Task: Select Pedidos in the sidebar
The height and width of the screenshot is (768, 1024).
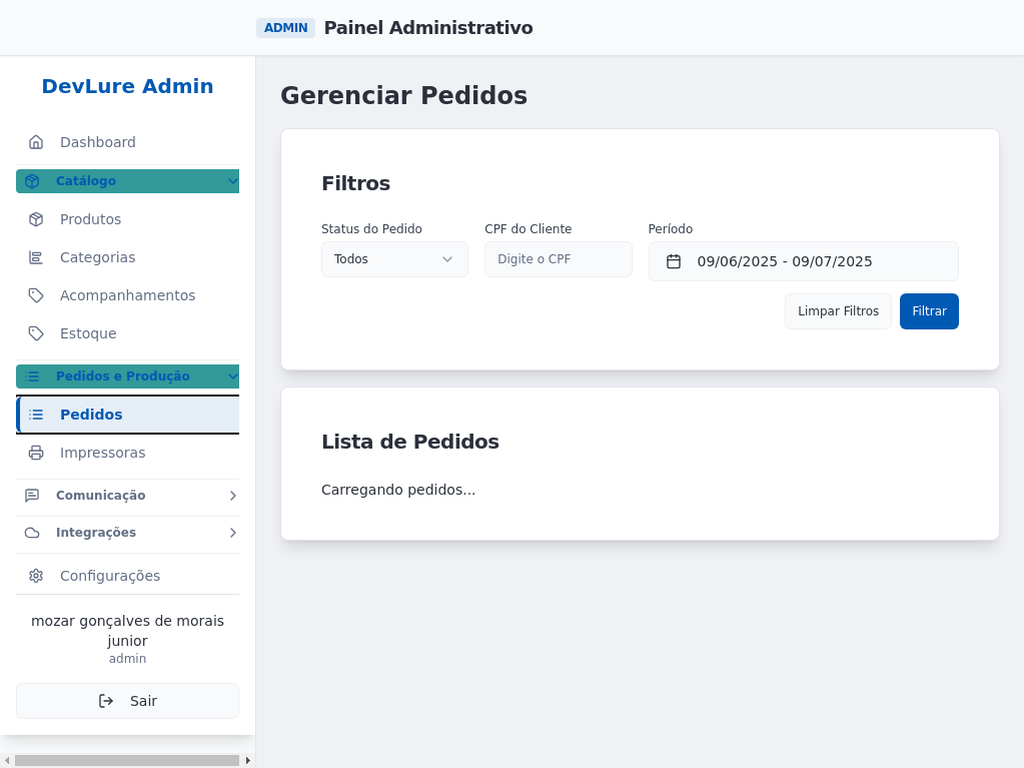Action: pos(128,414)
